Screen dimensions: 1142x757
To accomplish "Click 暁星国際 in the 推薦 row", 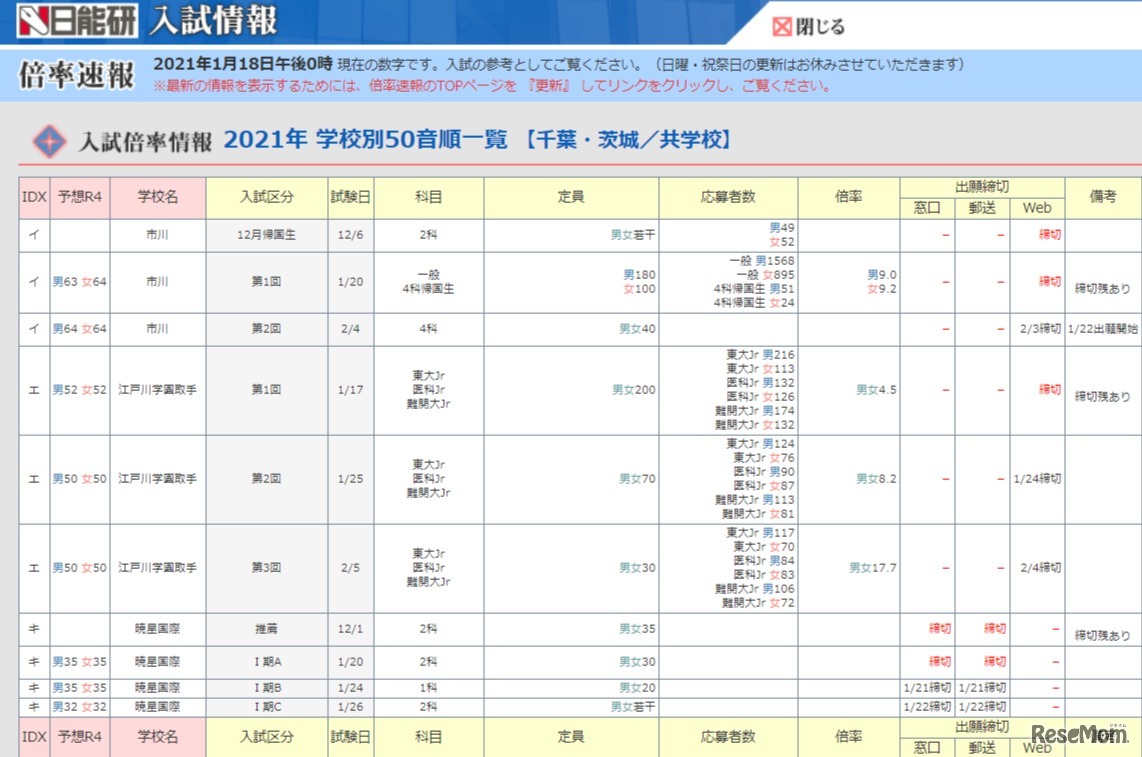I will pos(157,628).
